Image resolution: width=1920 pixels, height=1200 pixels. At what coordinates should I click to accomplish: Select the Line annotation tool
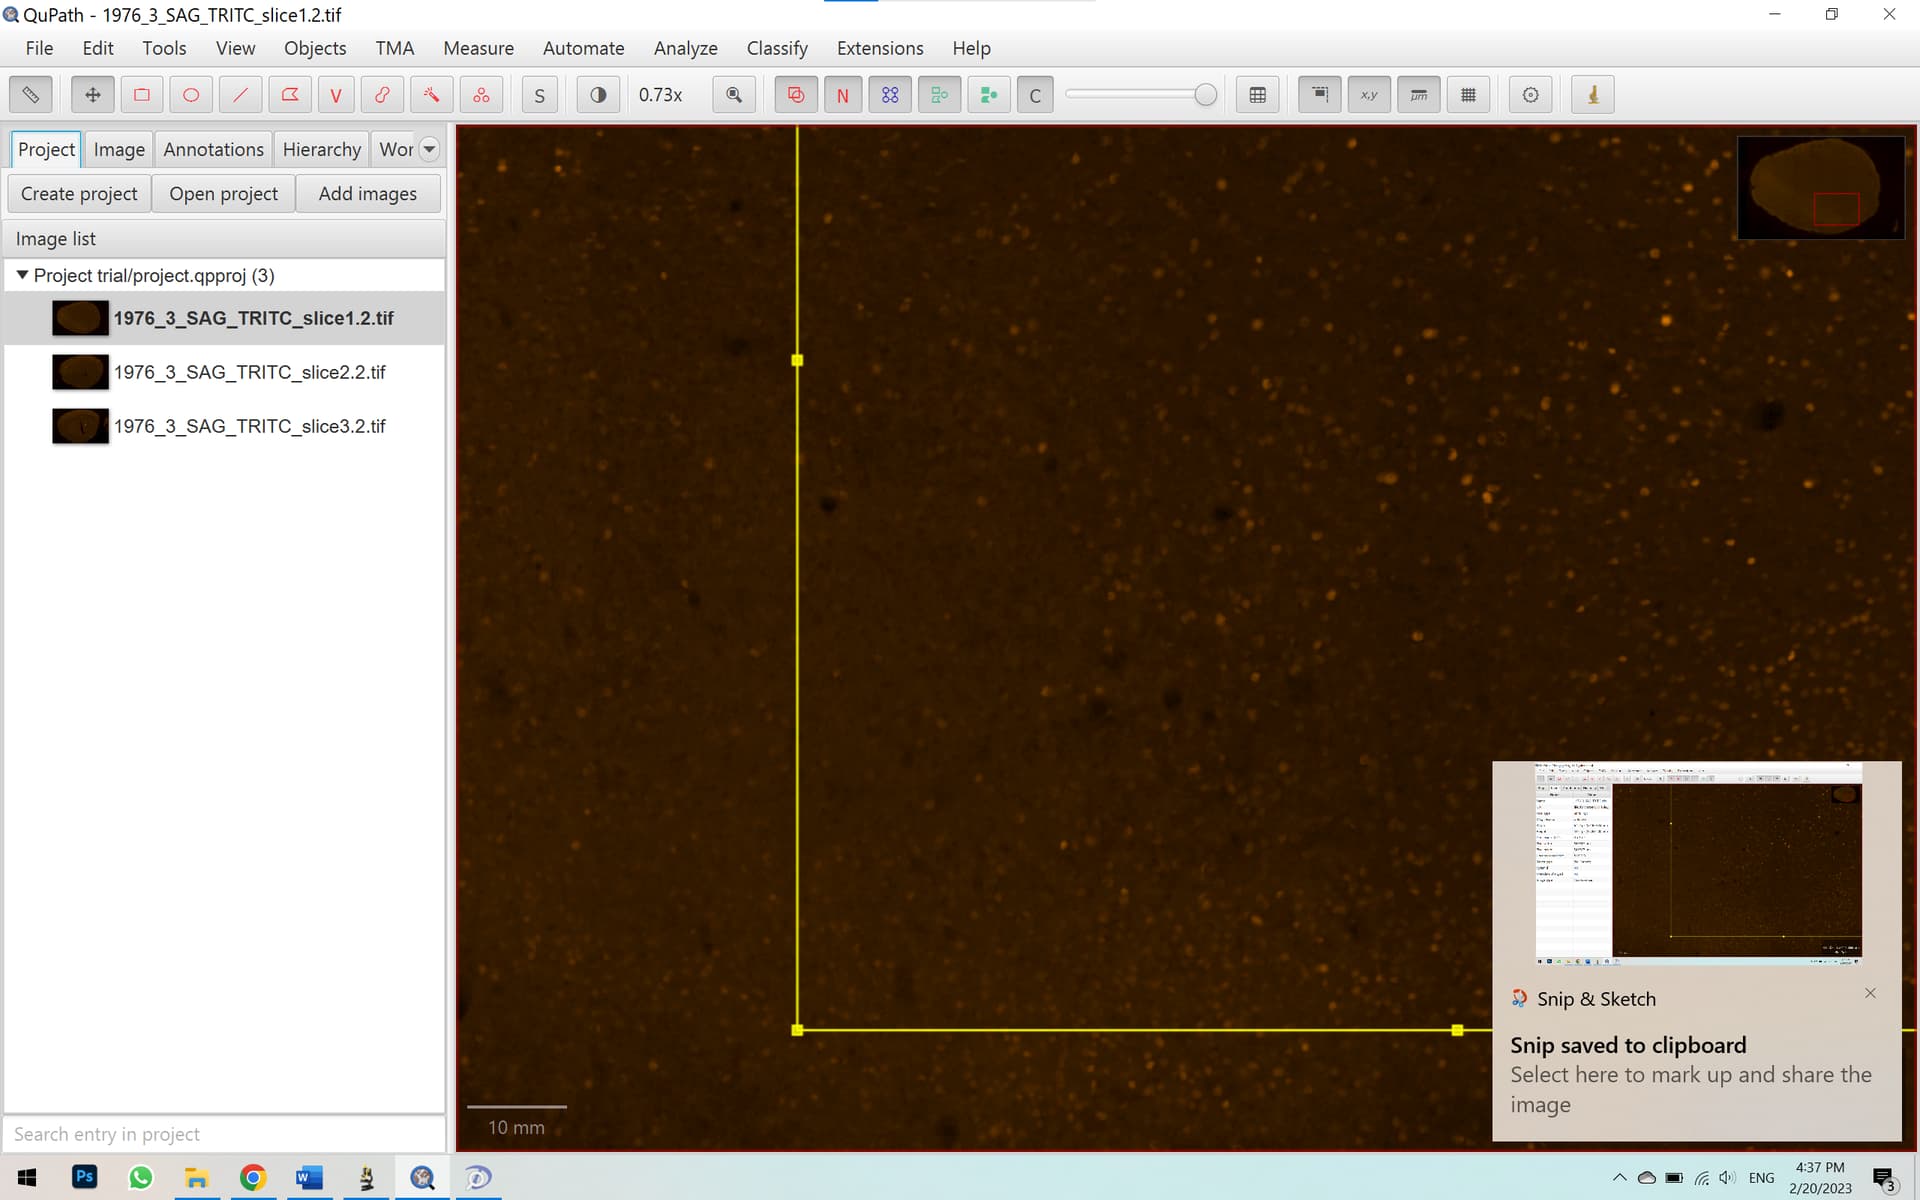pyautogui.click(x=240, y=94)
